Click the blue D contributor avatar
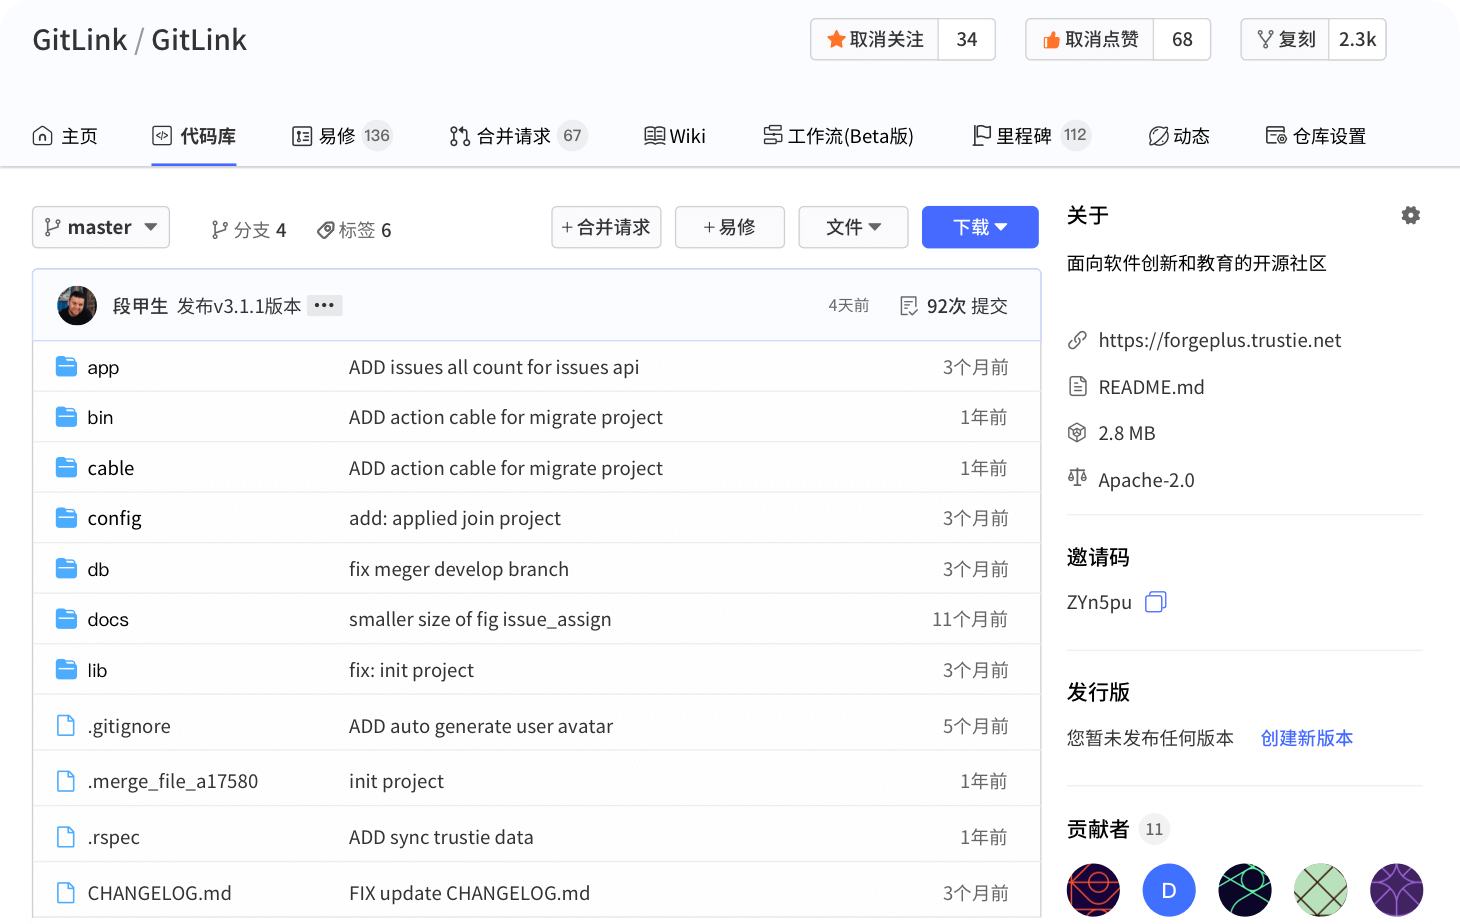This screenshot has height=924, width=1460. pos(1169,889)
